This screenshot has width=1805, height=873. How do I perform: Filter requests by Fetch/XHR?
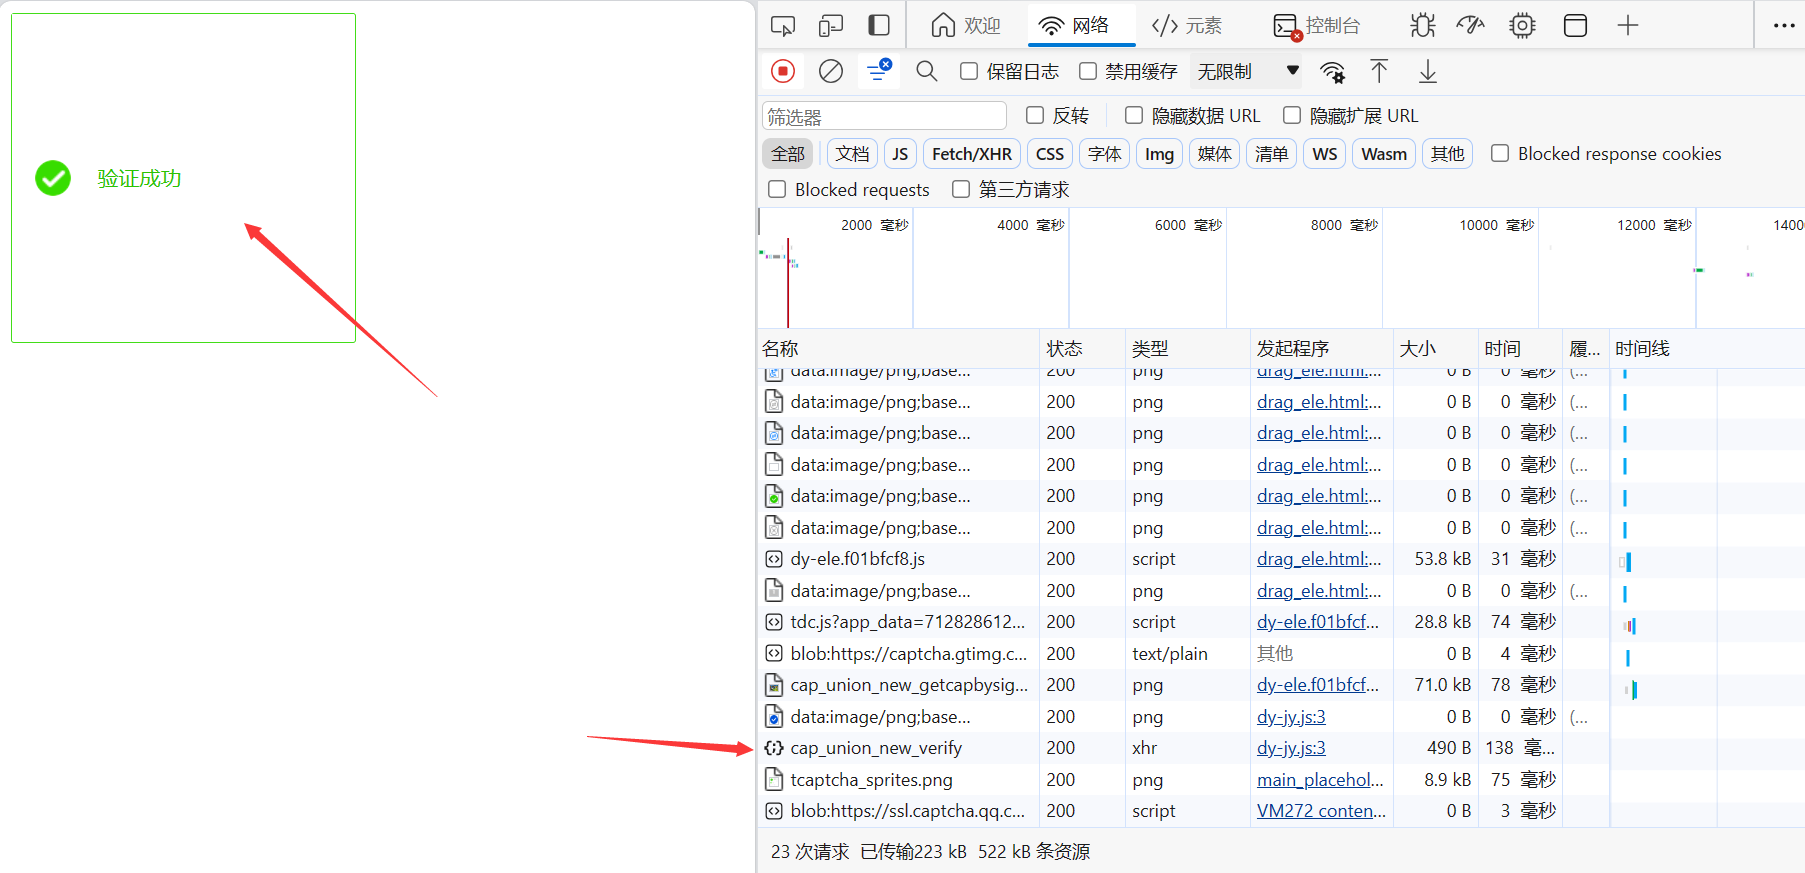coord(972,154)
